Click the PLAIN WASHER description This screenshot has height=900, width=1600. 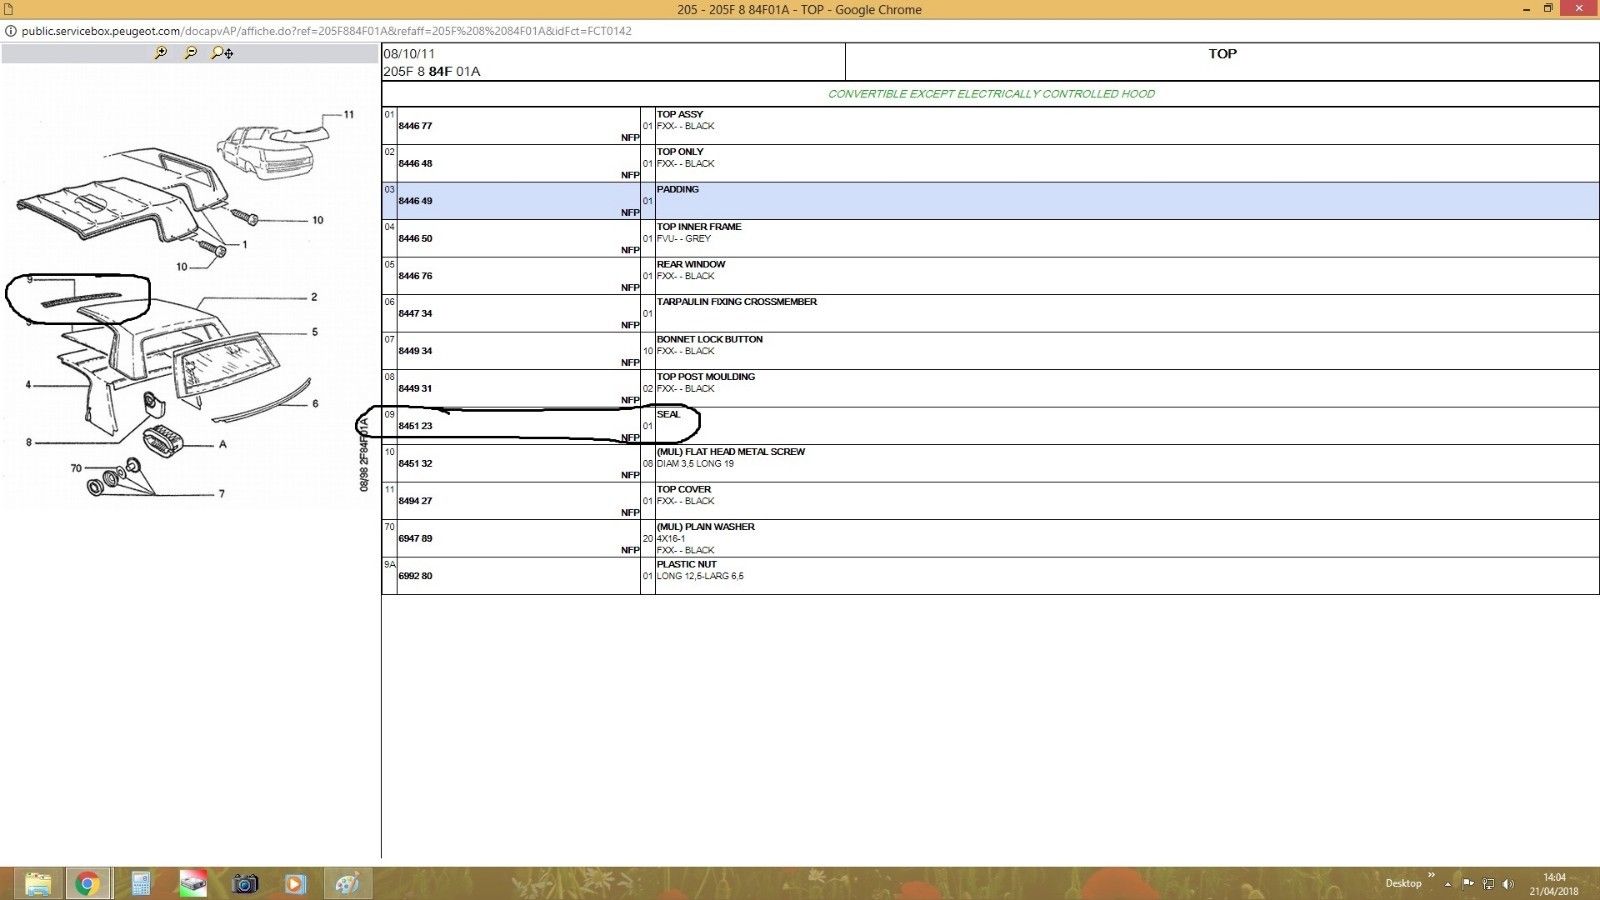[x=706, y=527]
